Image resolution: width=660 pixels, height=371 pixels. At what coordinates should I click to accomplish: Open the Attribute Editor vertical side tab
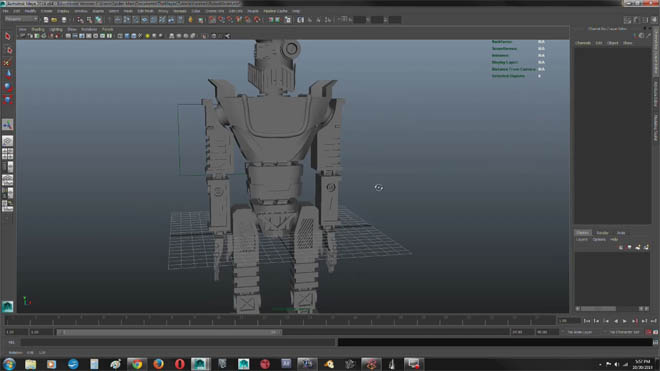656,94
